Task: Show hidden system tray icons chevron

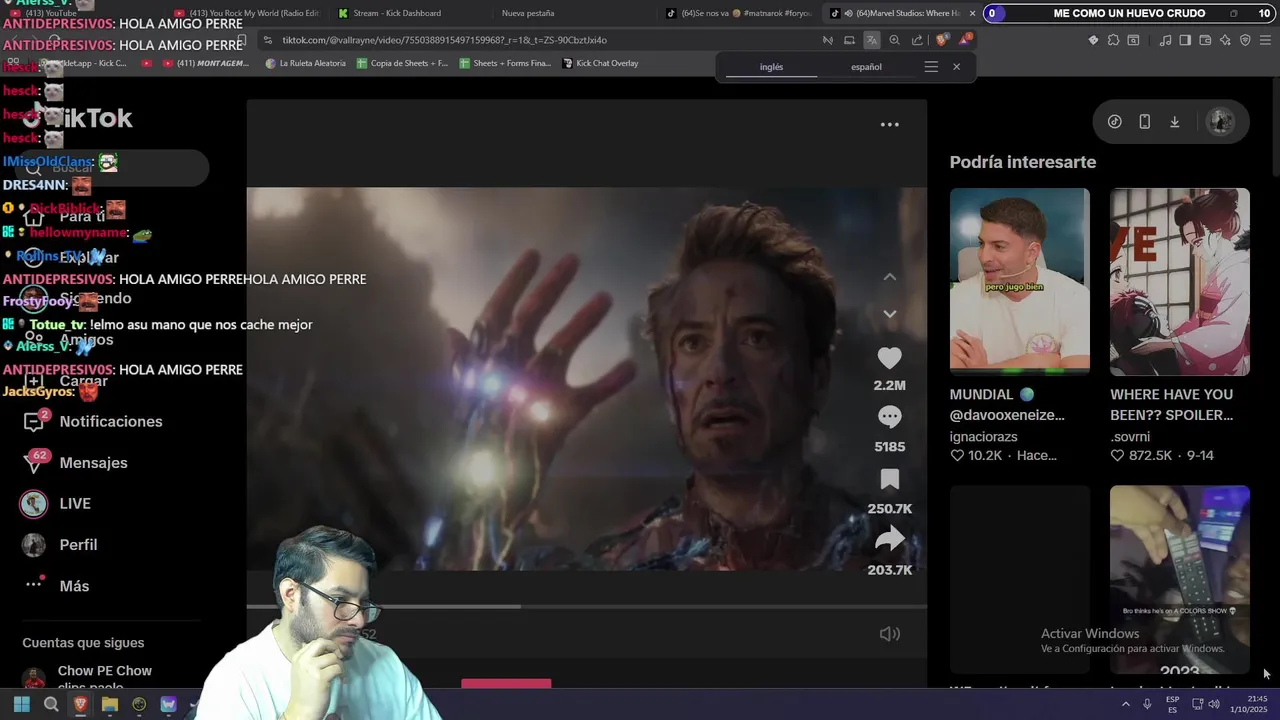Action: pyautogui.click(x=1125, y=704)
